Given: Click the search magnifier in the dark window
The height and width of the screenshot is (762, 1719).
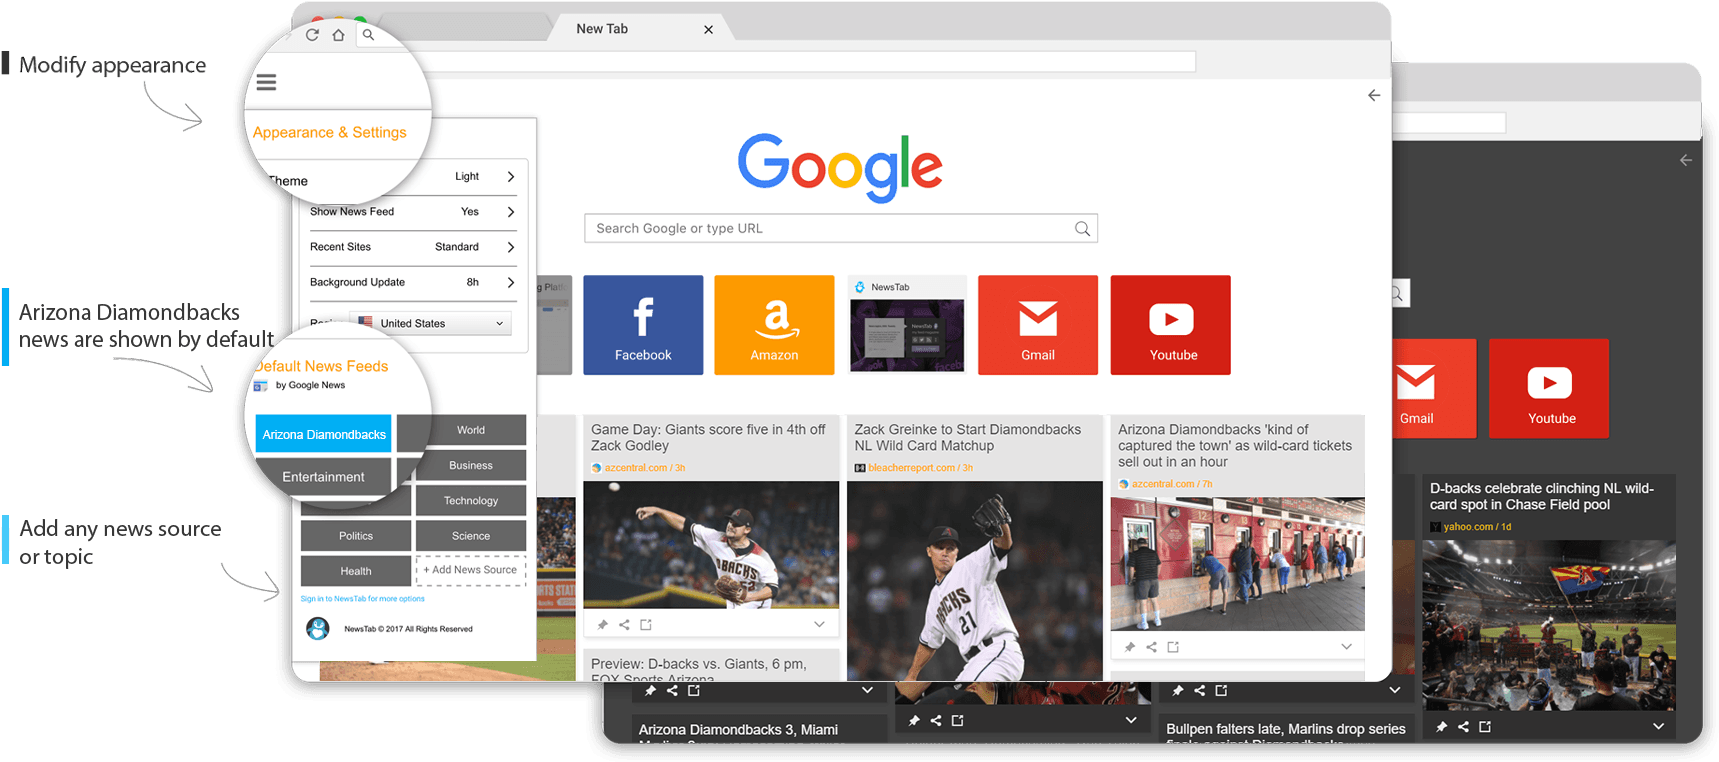Looking at the screenshot, I should coord(1397,294).
